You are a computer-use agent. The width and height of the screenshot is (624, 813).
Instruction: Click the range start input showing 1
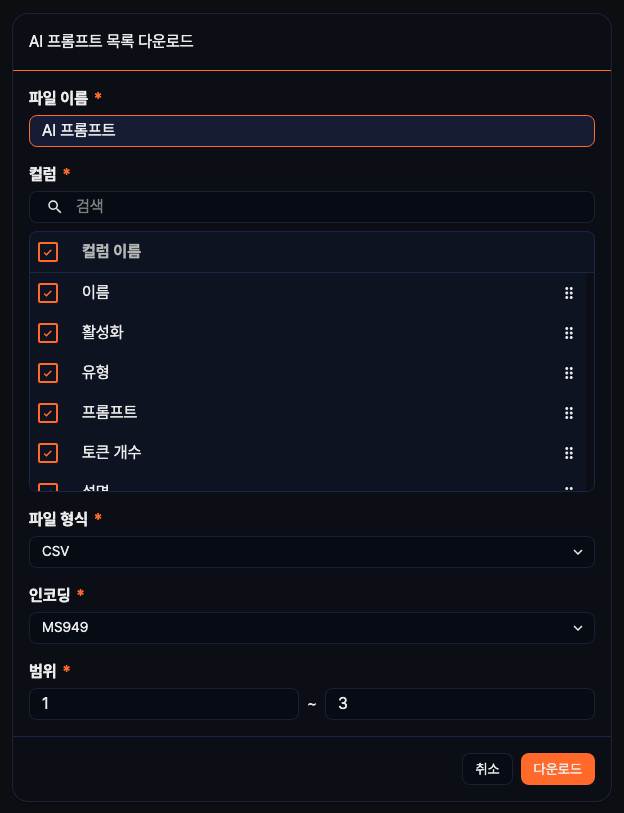[x=163, y=704]
